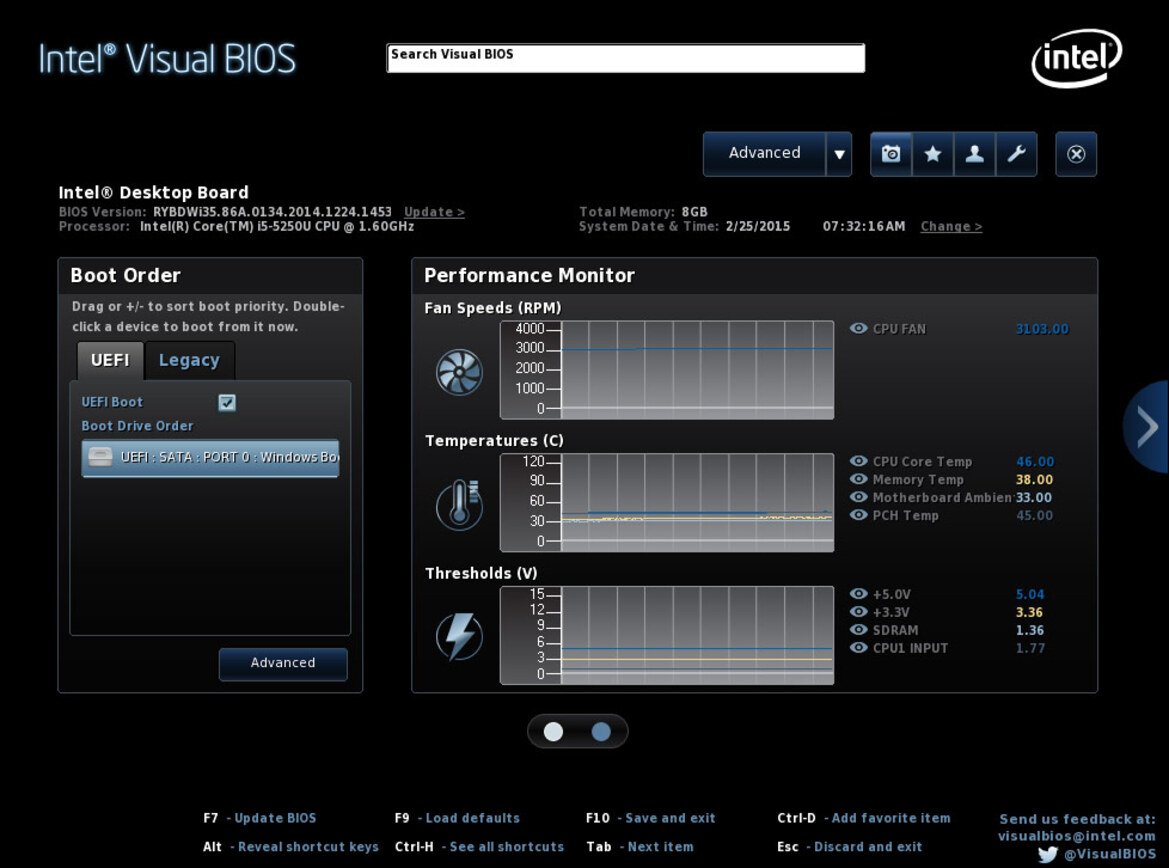Click the Twitter bird icon
The height and width of the screenshot is (868, 1169).
coord(1048,854)
